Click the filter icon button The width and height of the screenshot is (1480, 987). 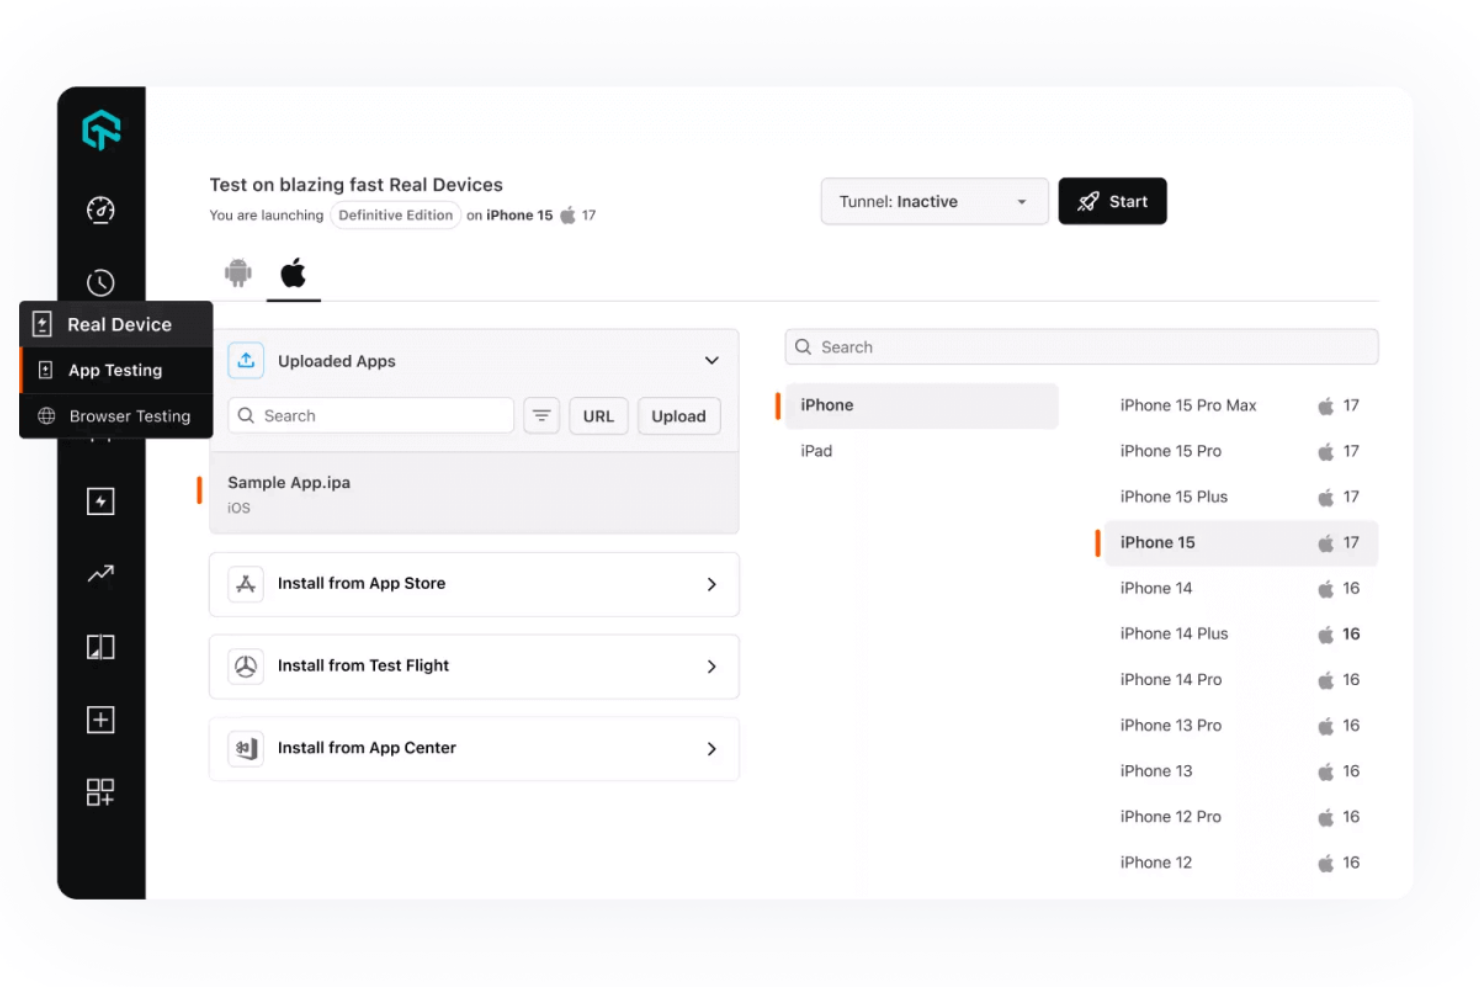pos(541,416)
